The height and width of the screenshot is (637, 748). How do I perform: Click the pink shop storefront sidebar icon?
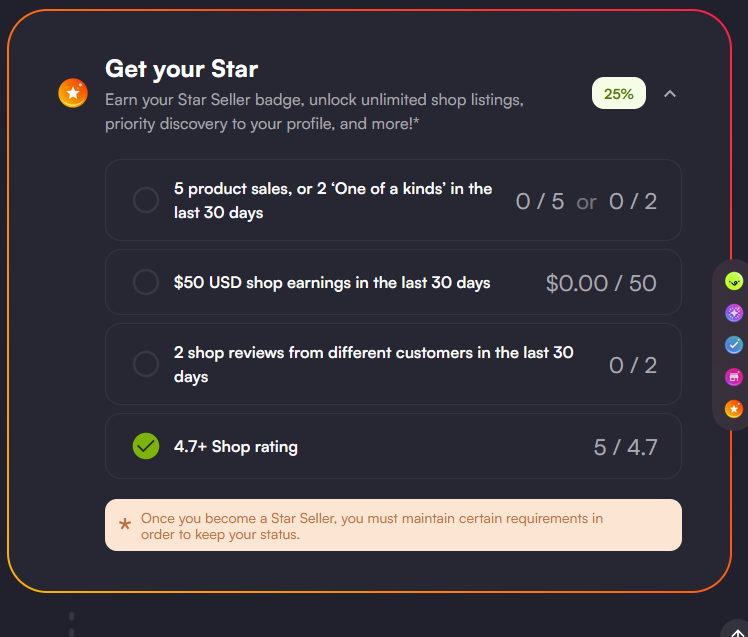(x=734, y=377)
